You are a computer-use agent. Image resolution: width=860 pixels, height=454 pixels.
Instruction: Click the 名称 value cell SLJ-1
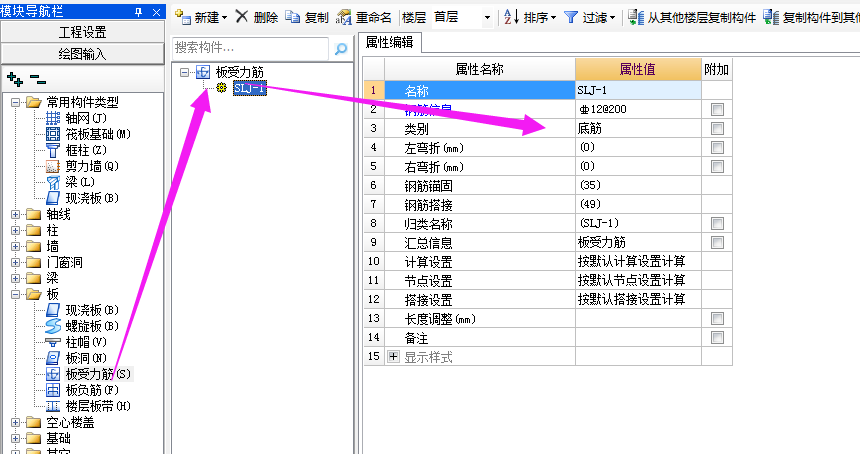(x=638, y=90)
